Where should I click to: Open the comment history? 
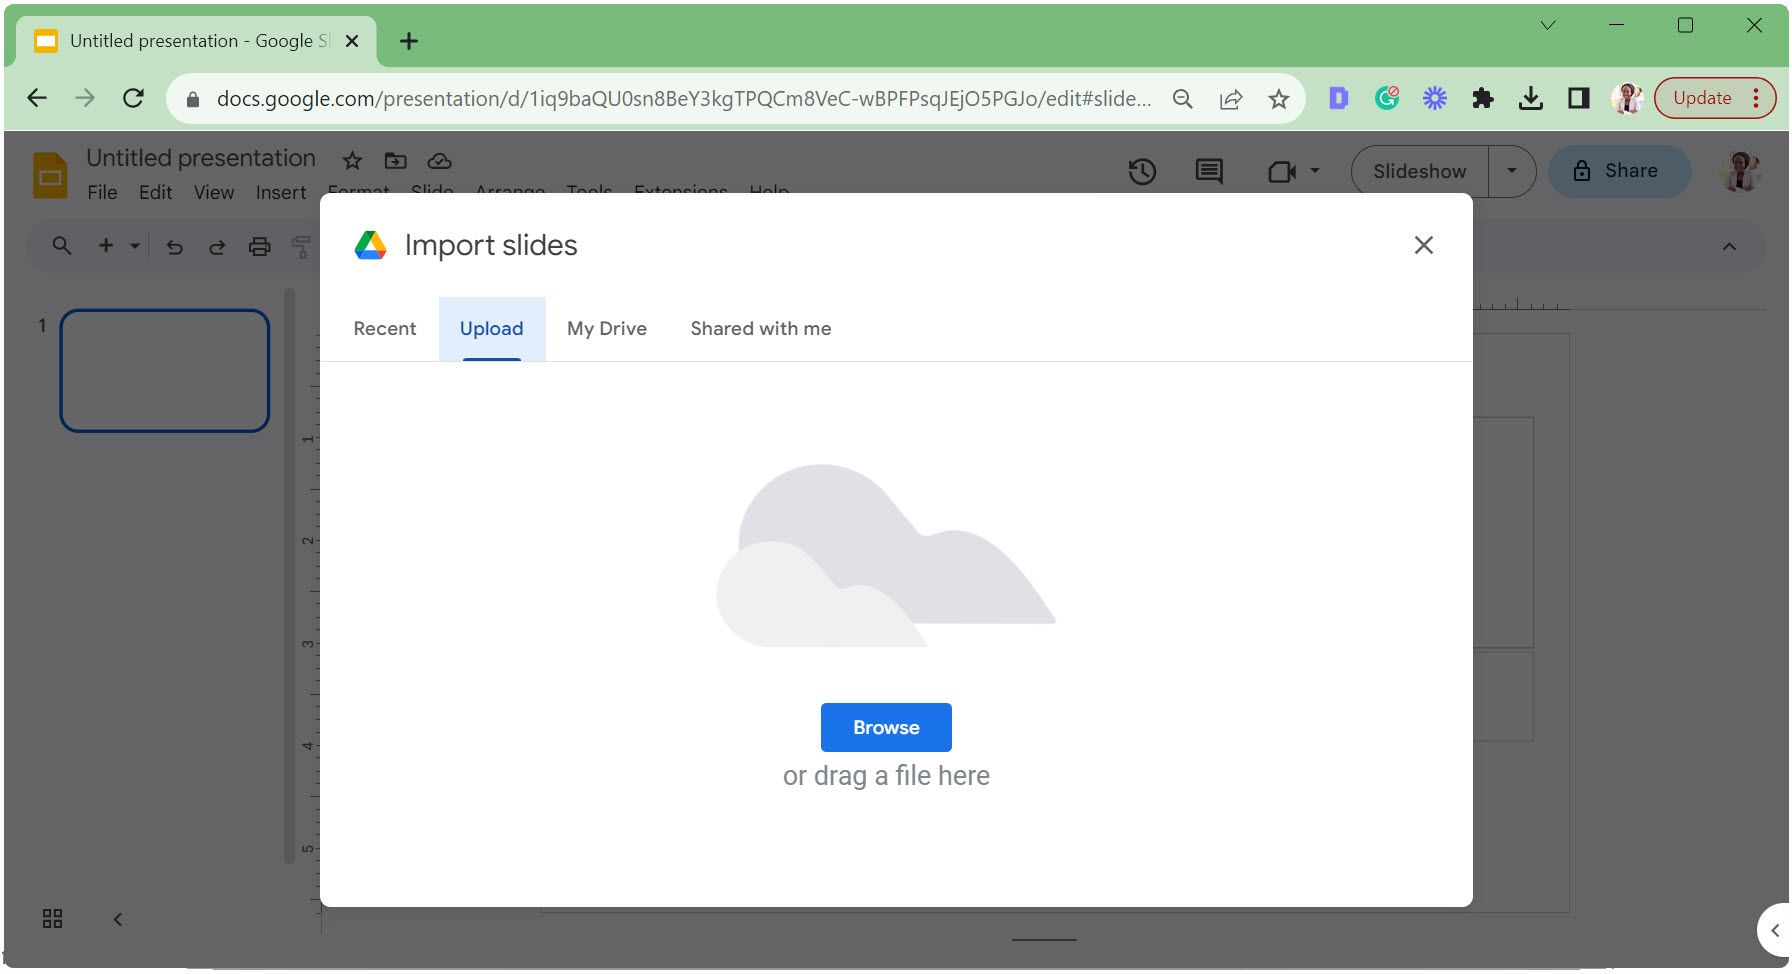[x=1209, y=172]
